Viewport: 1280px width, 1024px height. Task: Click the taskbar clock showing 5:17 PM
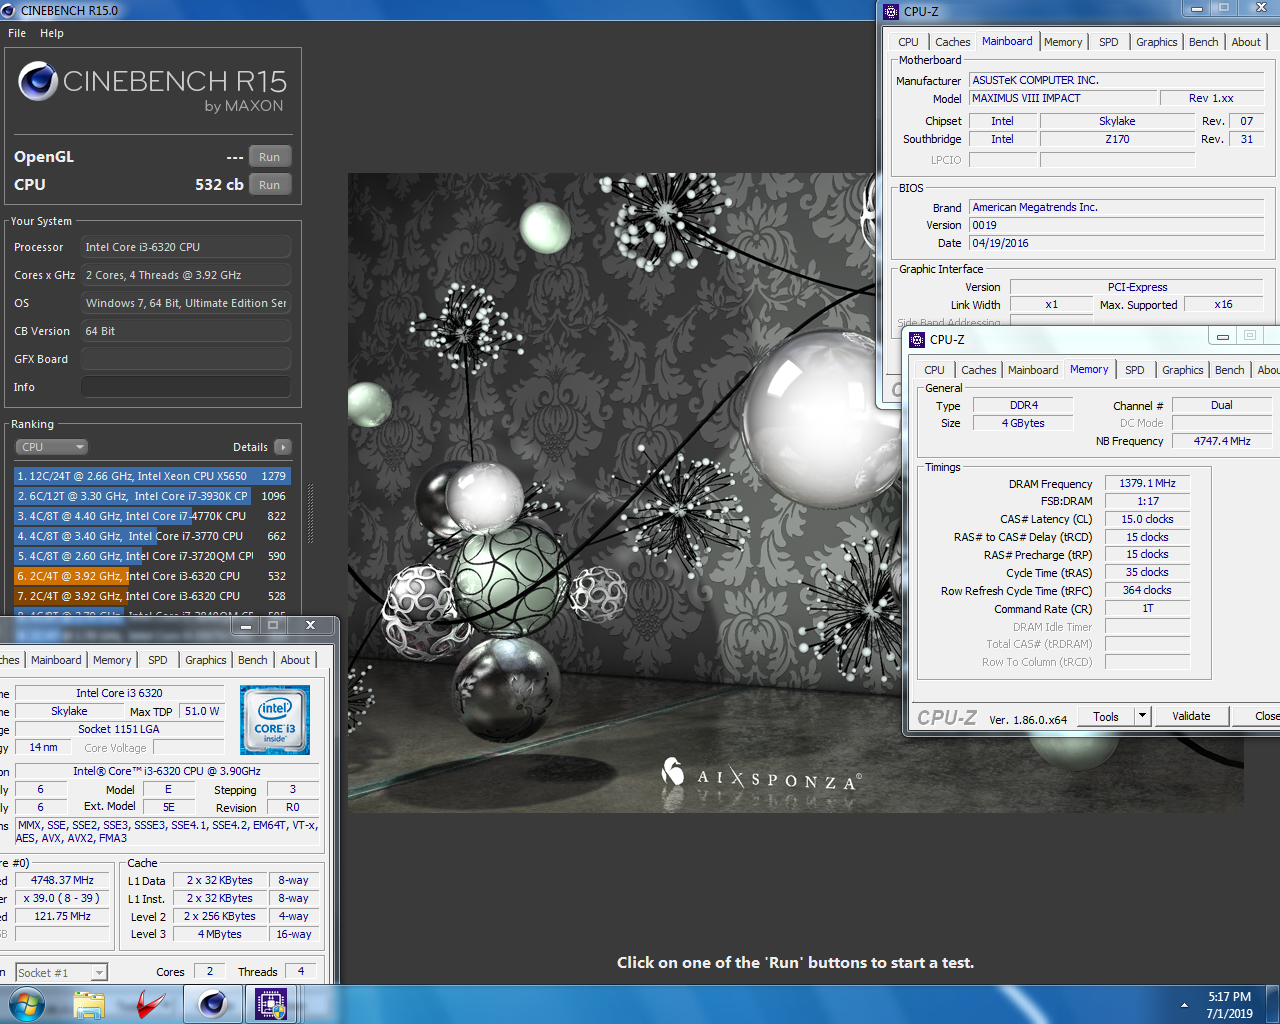(x=1229, y=1005)
